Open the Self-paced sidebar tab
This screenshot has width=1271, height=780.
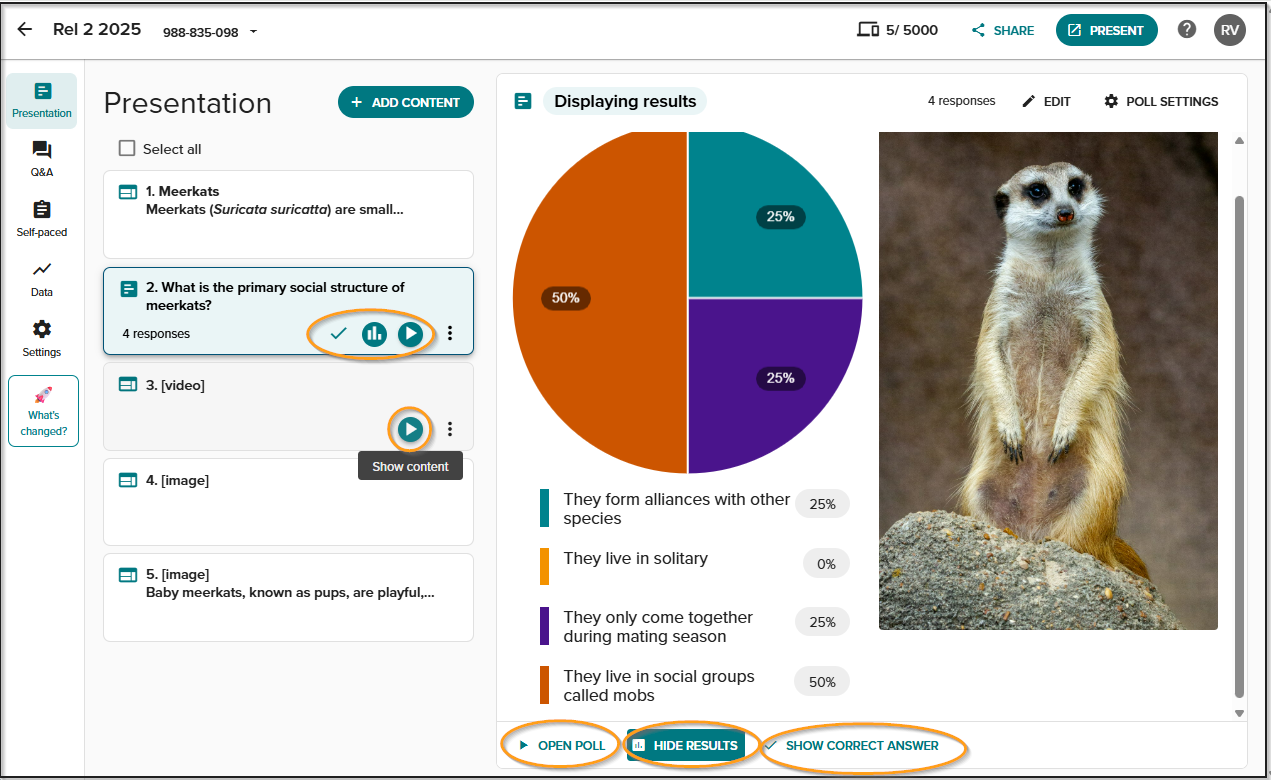click(42, 220)
